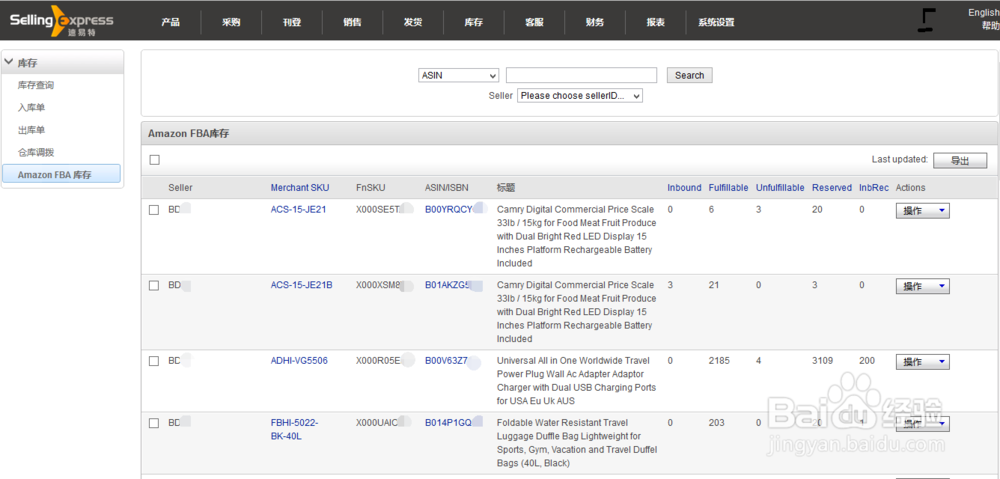Open the 库存 top menu
Viewport: 1000px width, 479px height.
click(x=473, y=22)
